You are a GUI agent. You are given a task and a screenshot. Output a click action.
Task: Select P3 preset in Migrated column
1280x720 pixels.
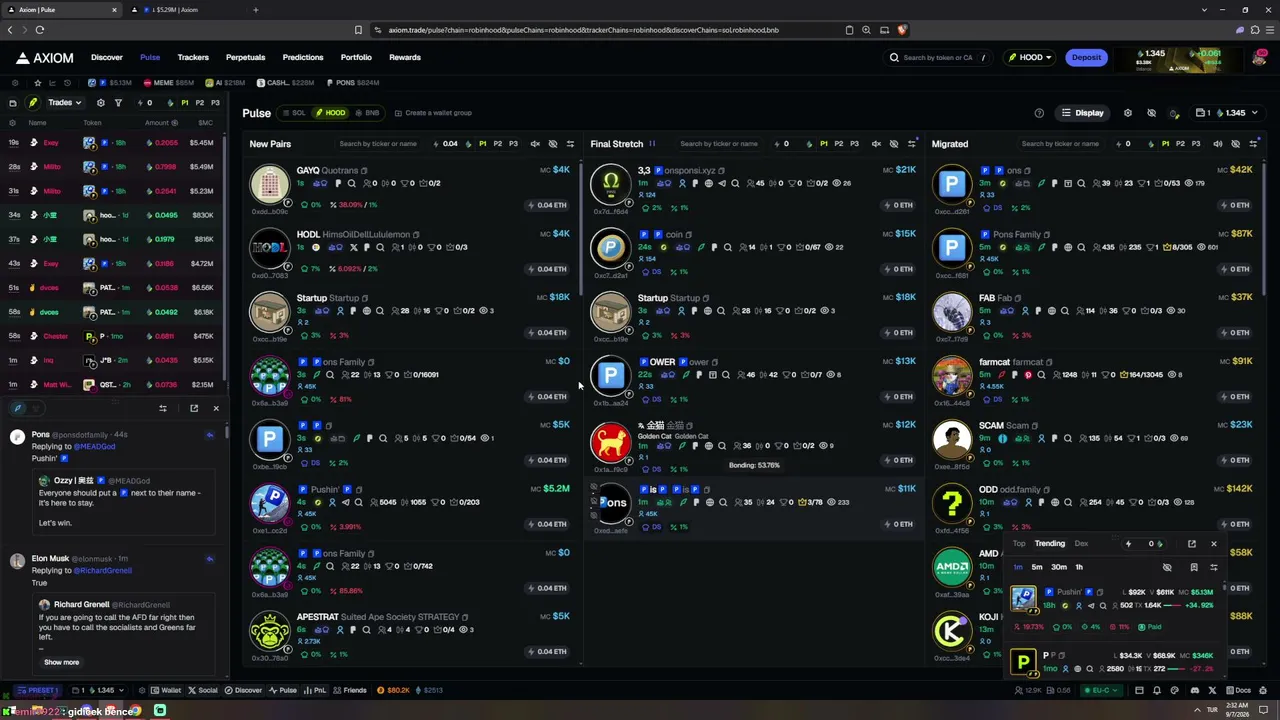(x=1196, y=144)
